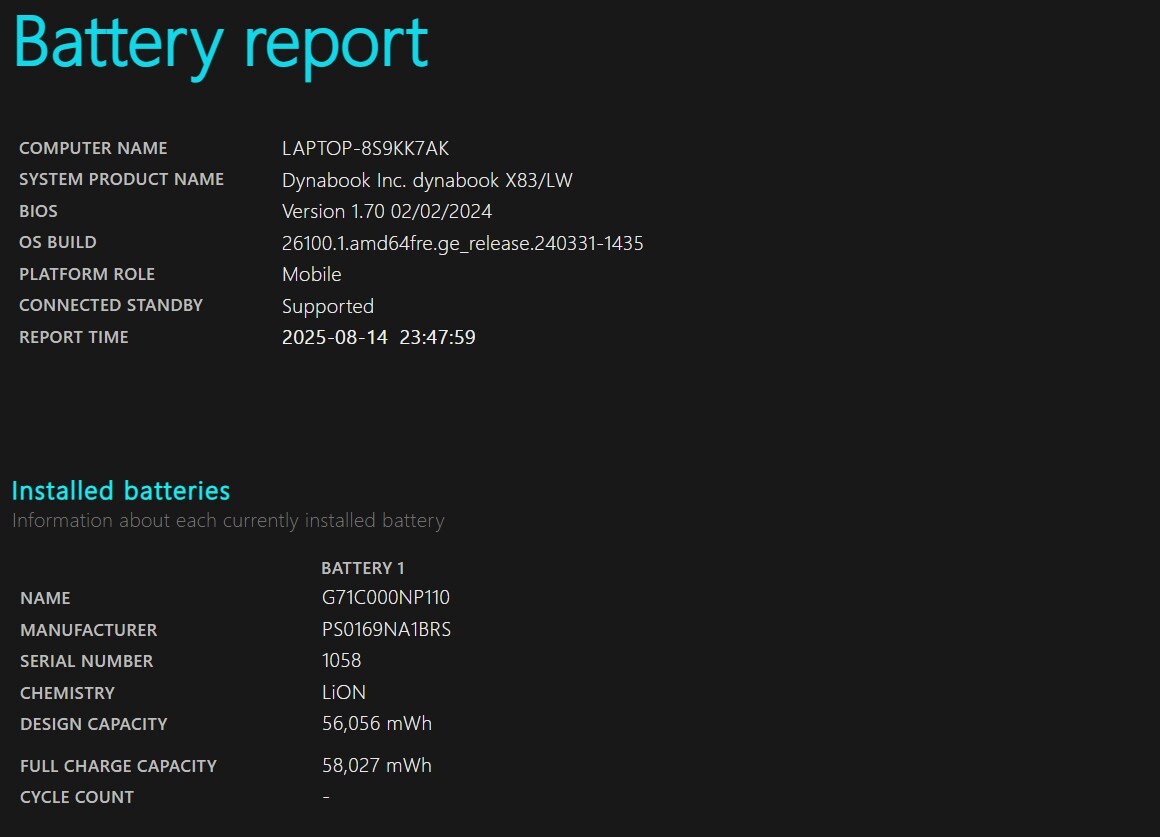Screen dimensions: 1160x837
Task: Select the battery name G71C000NP110
Action: (x=385, y=598)
